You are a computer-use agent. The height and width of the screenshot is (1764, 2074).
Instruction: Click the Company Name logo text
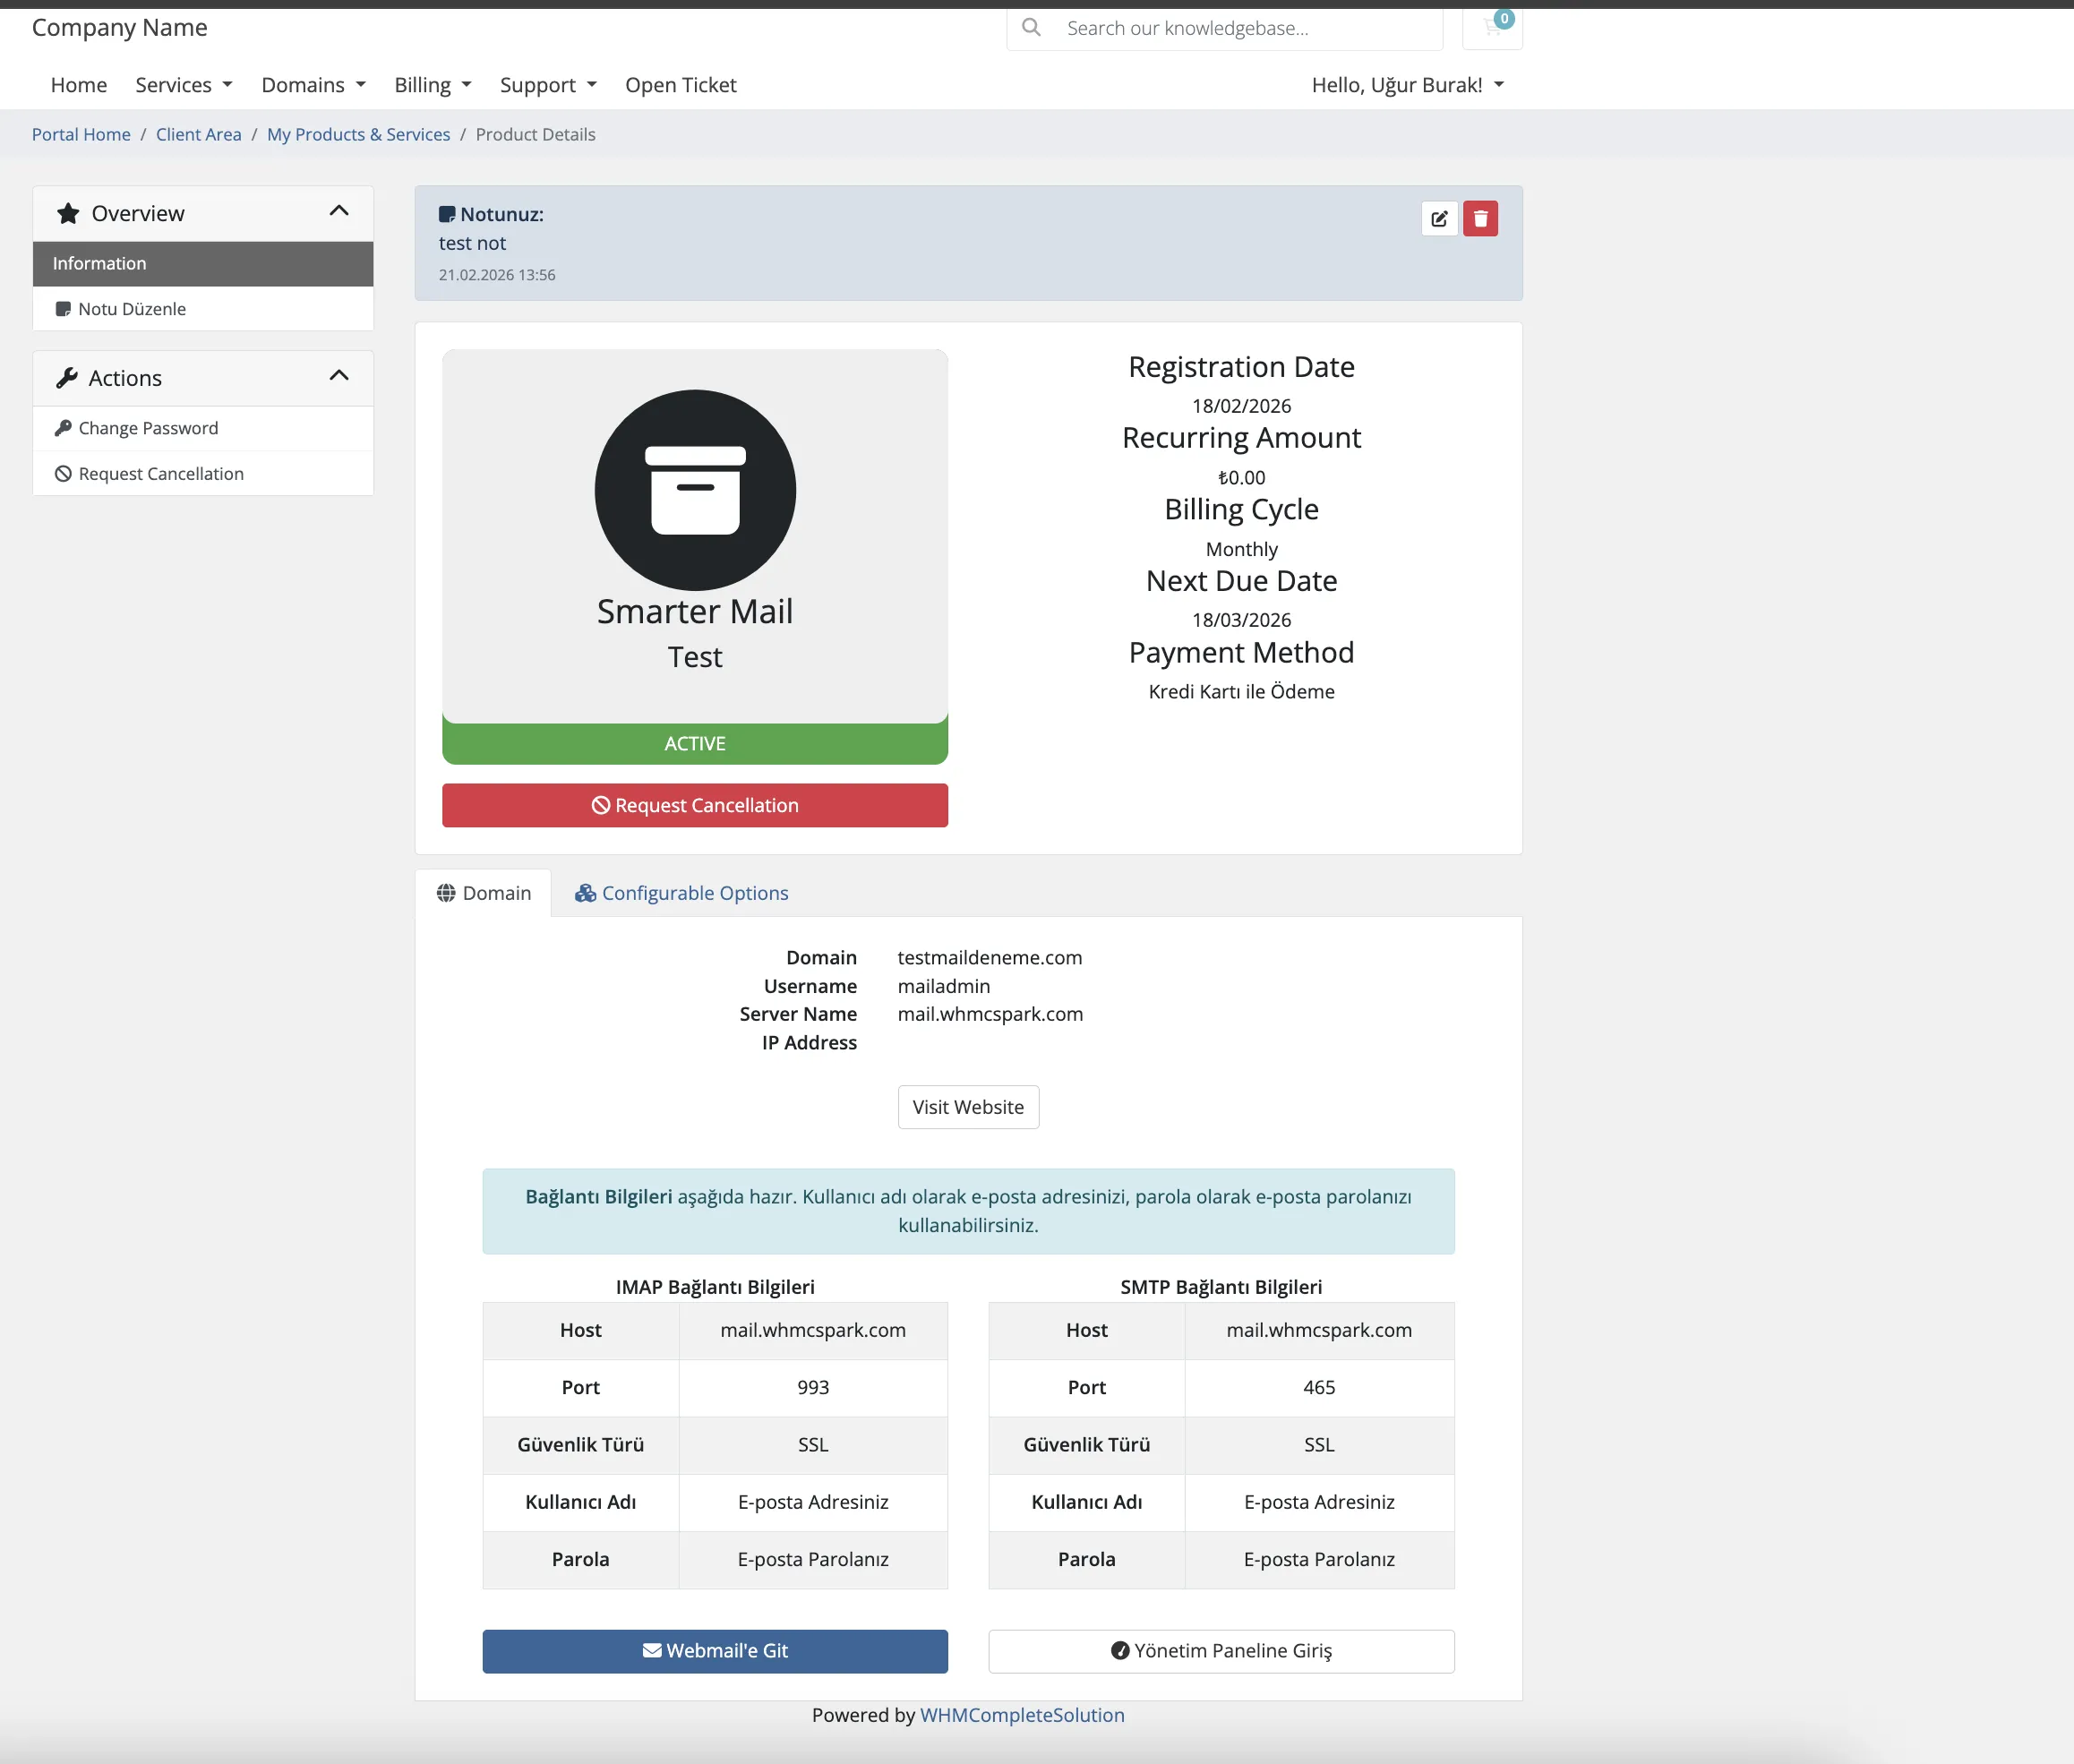(x=120, y=27)
